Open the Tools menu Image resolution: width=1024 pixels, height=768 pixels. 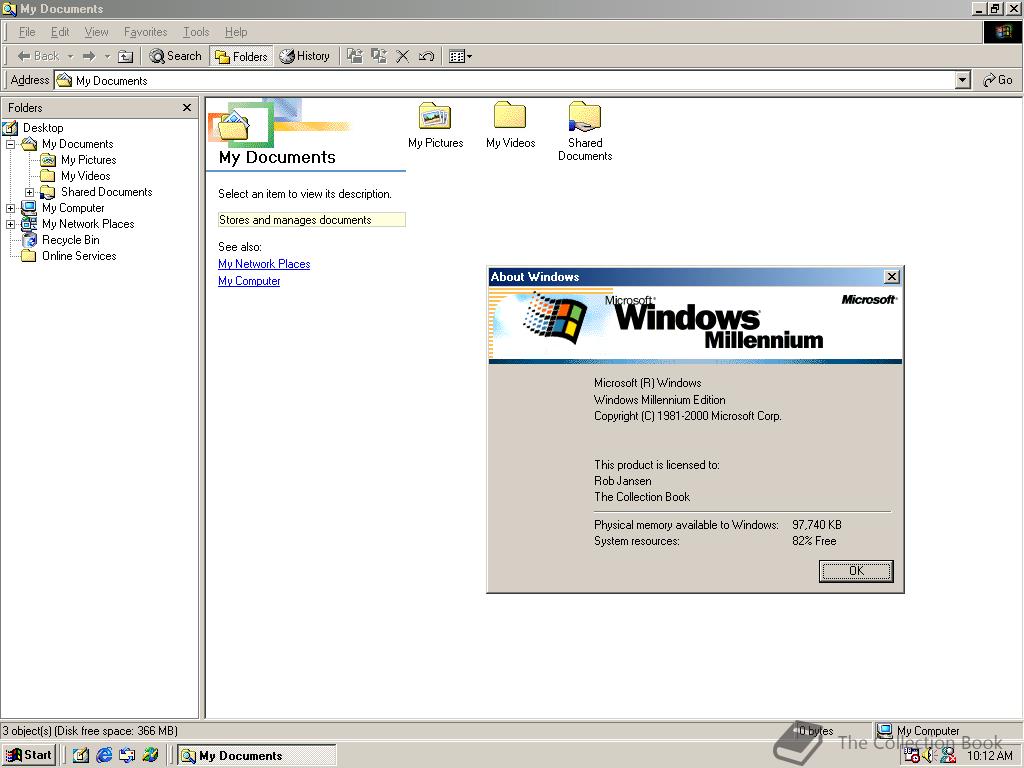coord(196,32)
